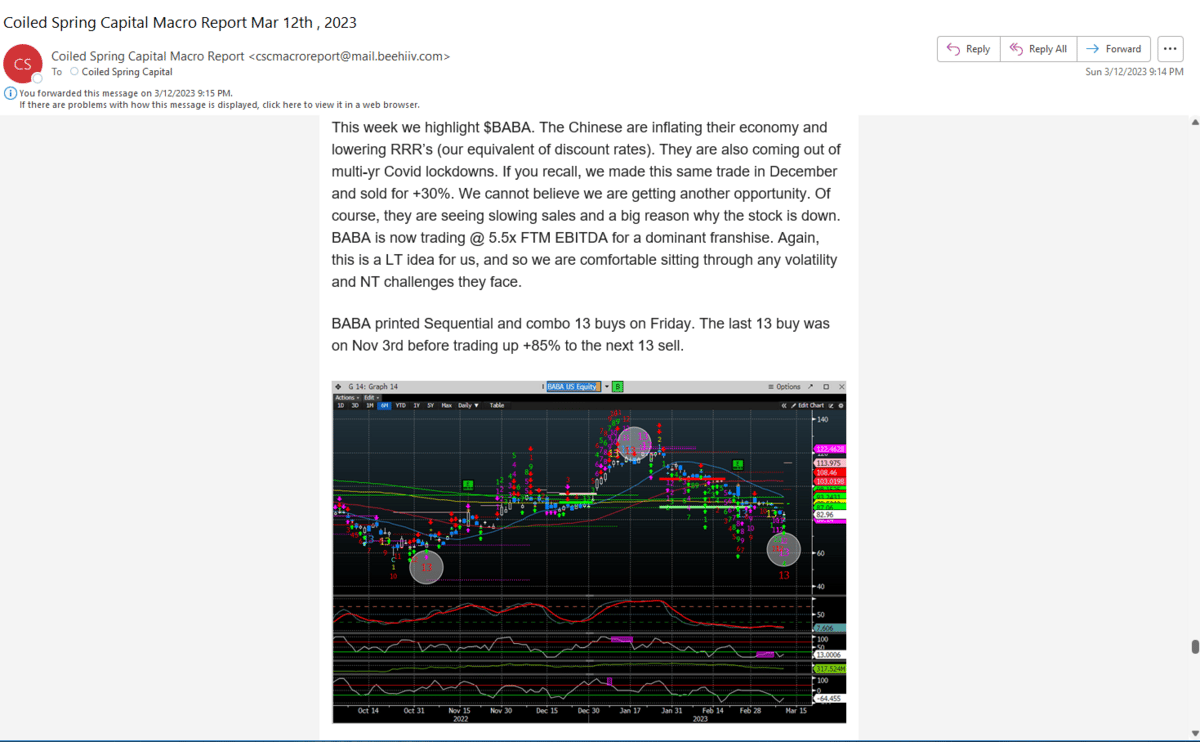Click the vertical scrollbar thumb

pyautogui.click(x=1194, y=646)
